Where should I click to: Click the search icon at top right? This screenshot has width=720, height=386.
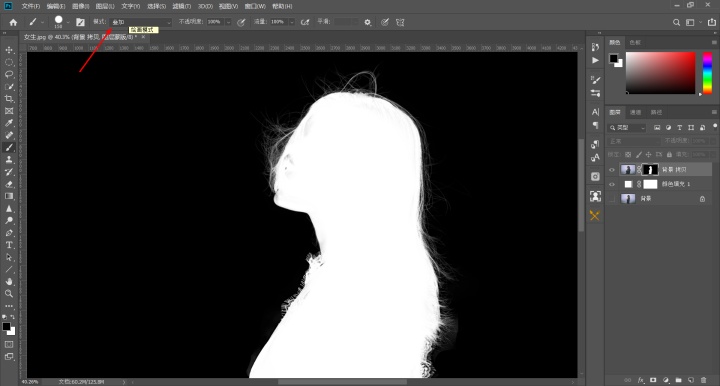(676, 22)
